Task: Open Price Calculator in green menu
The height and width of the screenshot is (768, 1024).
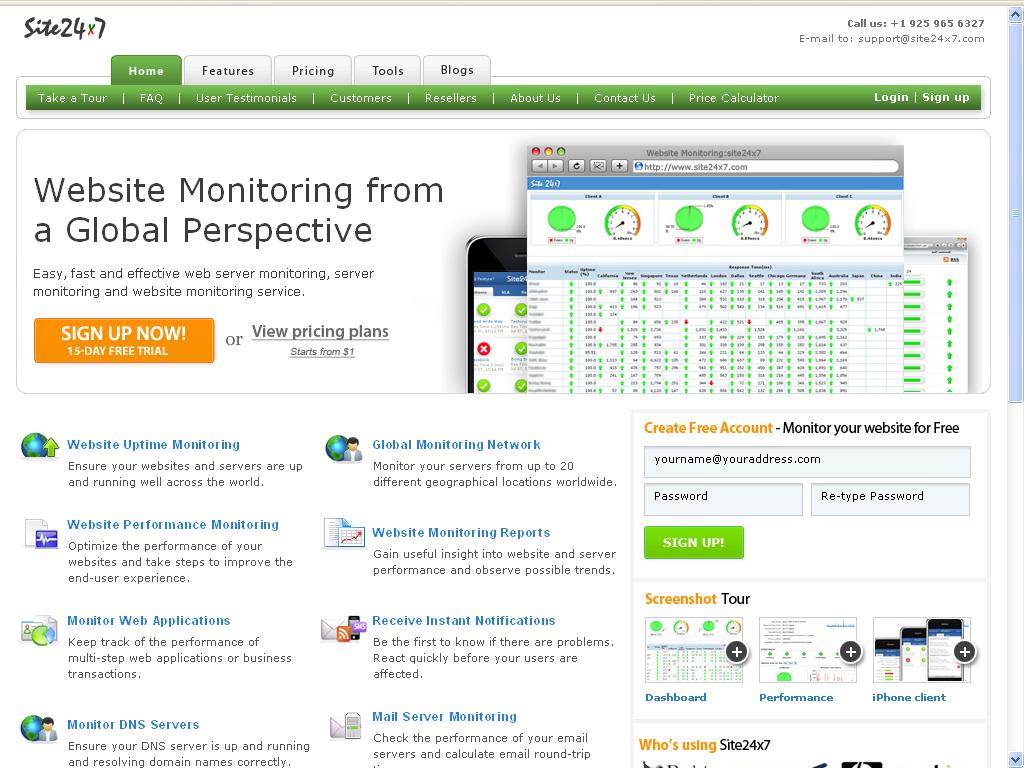Action: point(733,98)
